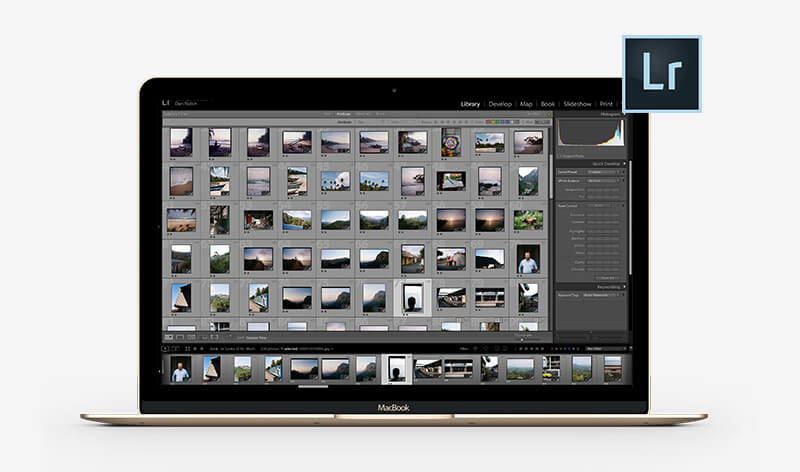Select main window display icon in filmstrip

click(165, 349)
